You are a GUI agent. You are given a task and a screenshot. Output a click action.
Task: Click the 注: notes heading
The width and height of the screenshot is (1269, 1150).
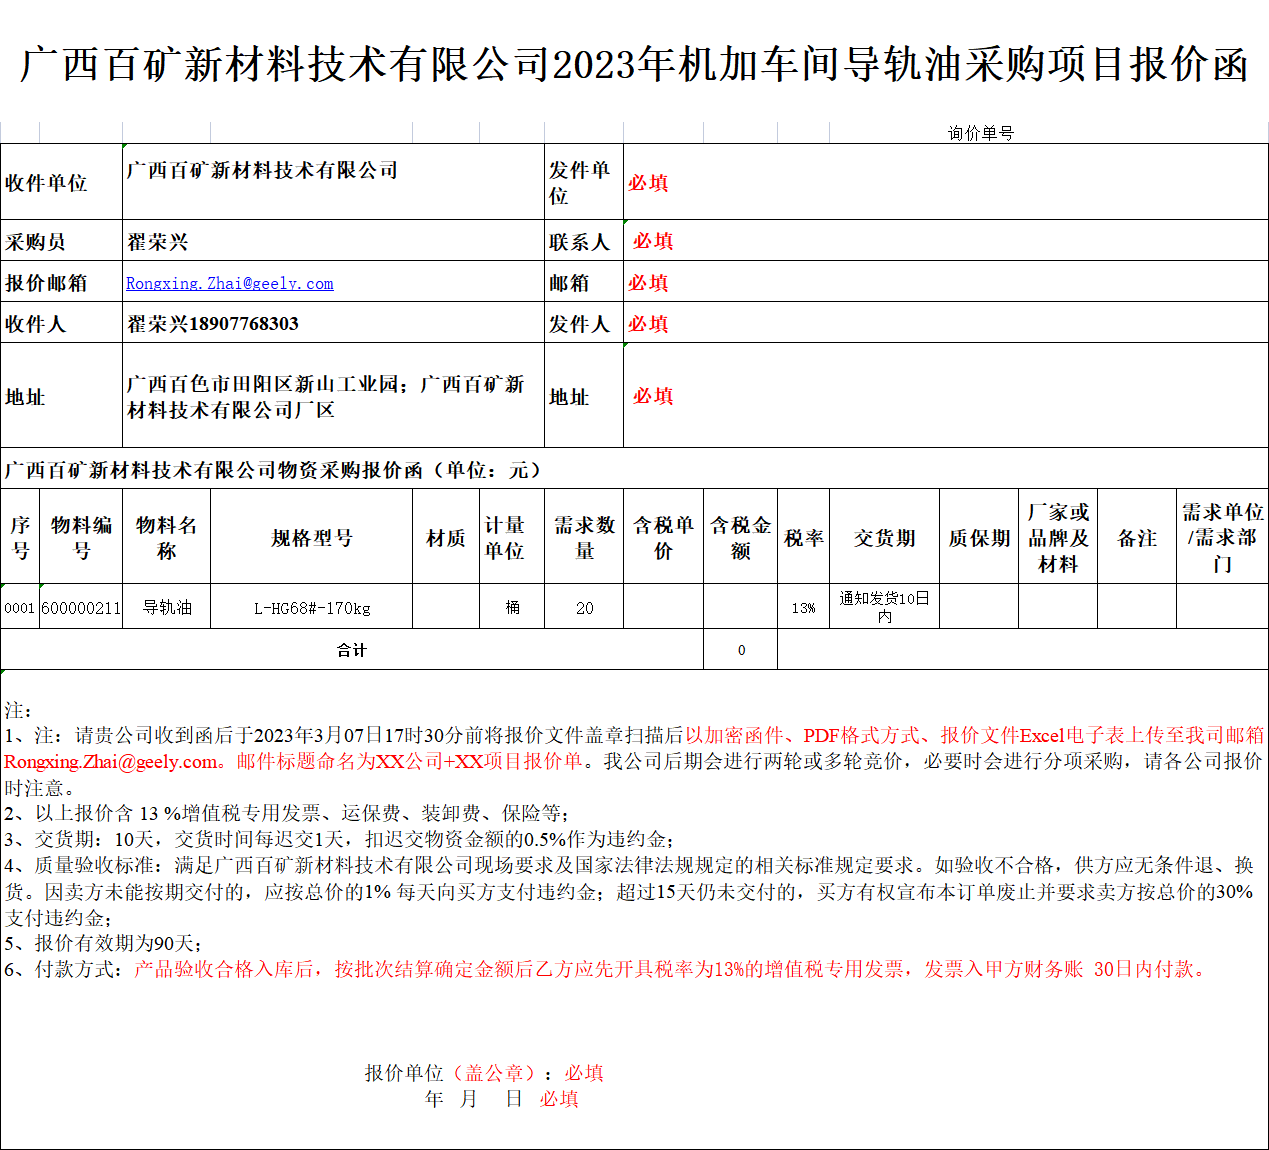(x=18, y=710)
